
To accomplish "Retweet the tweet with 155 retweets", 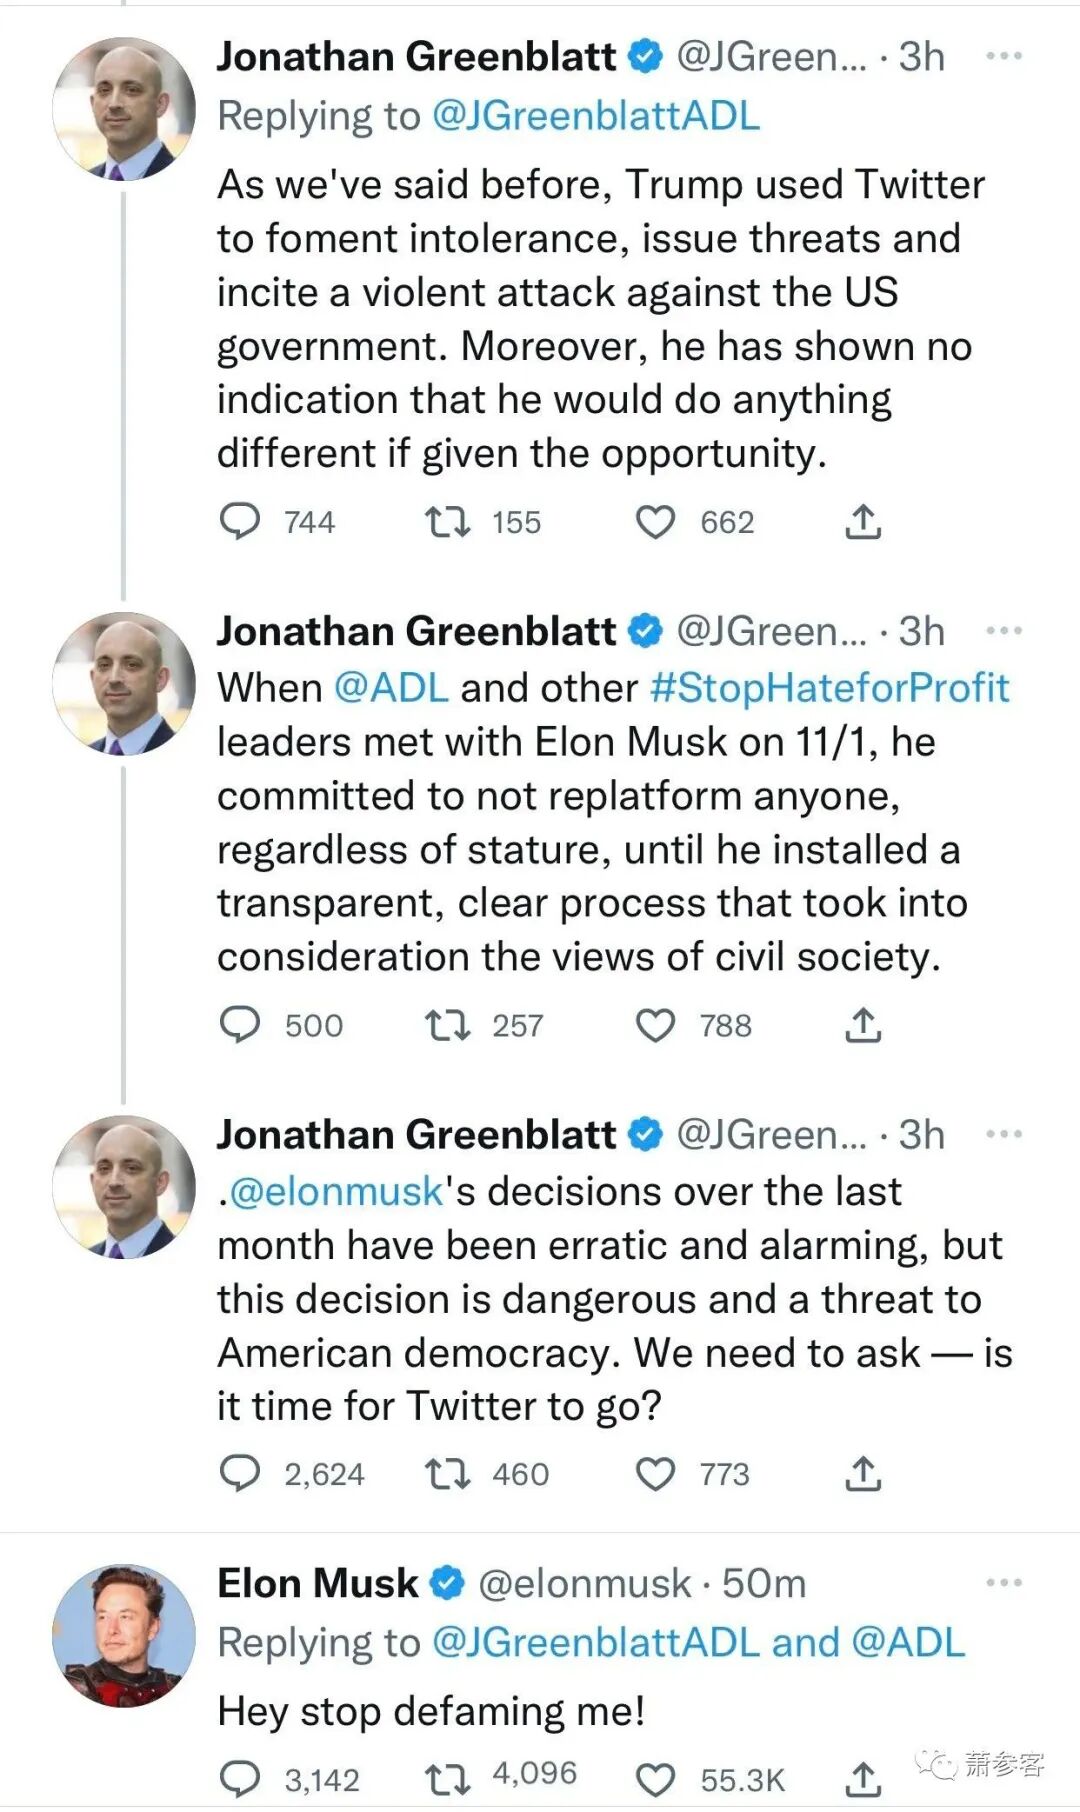I will coord(447,522).
